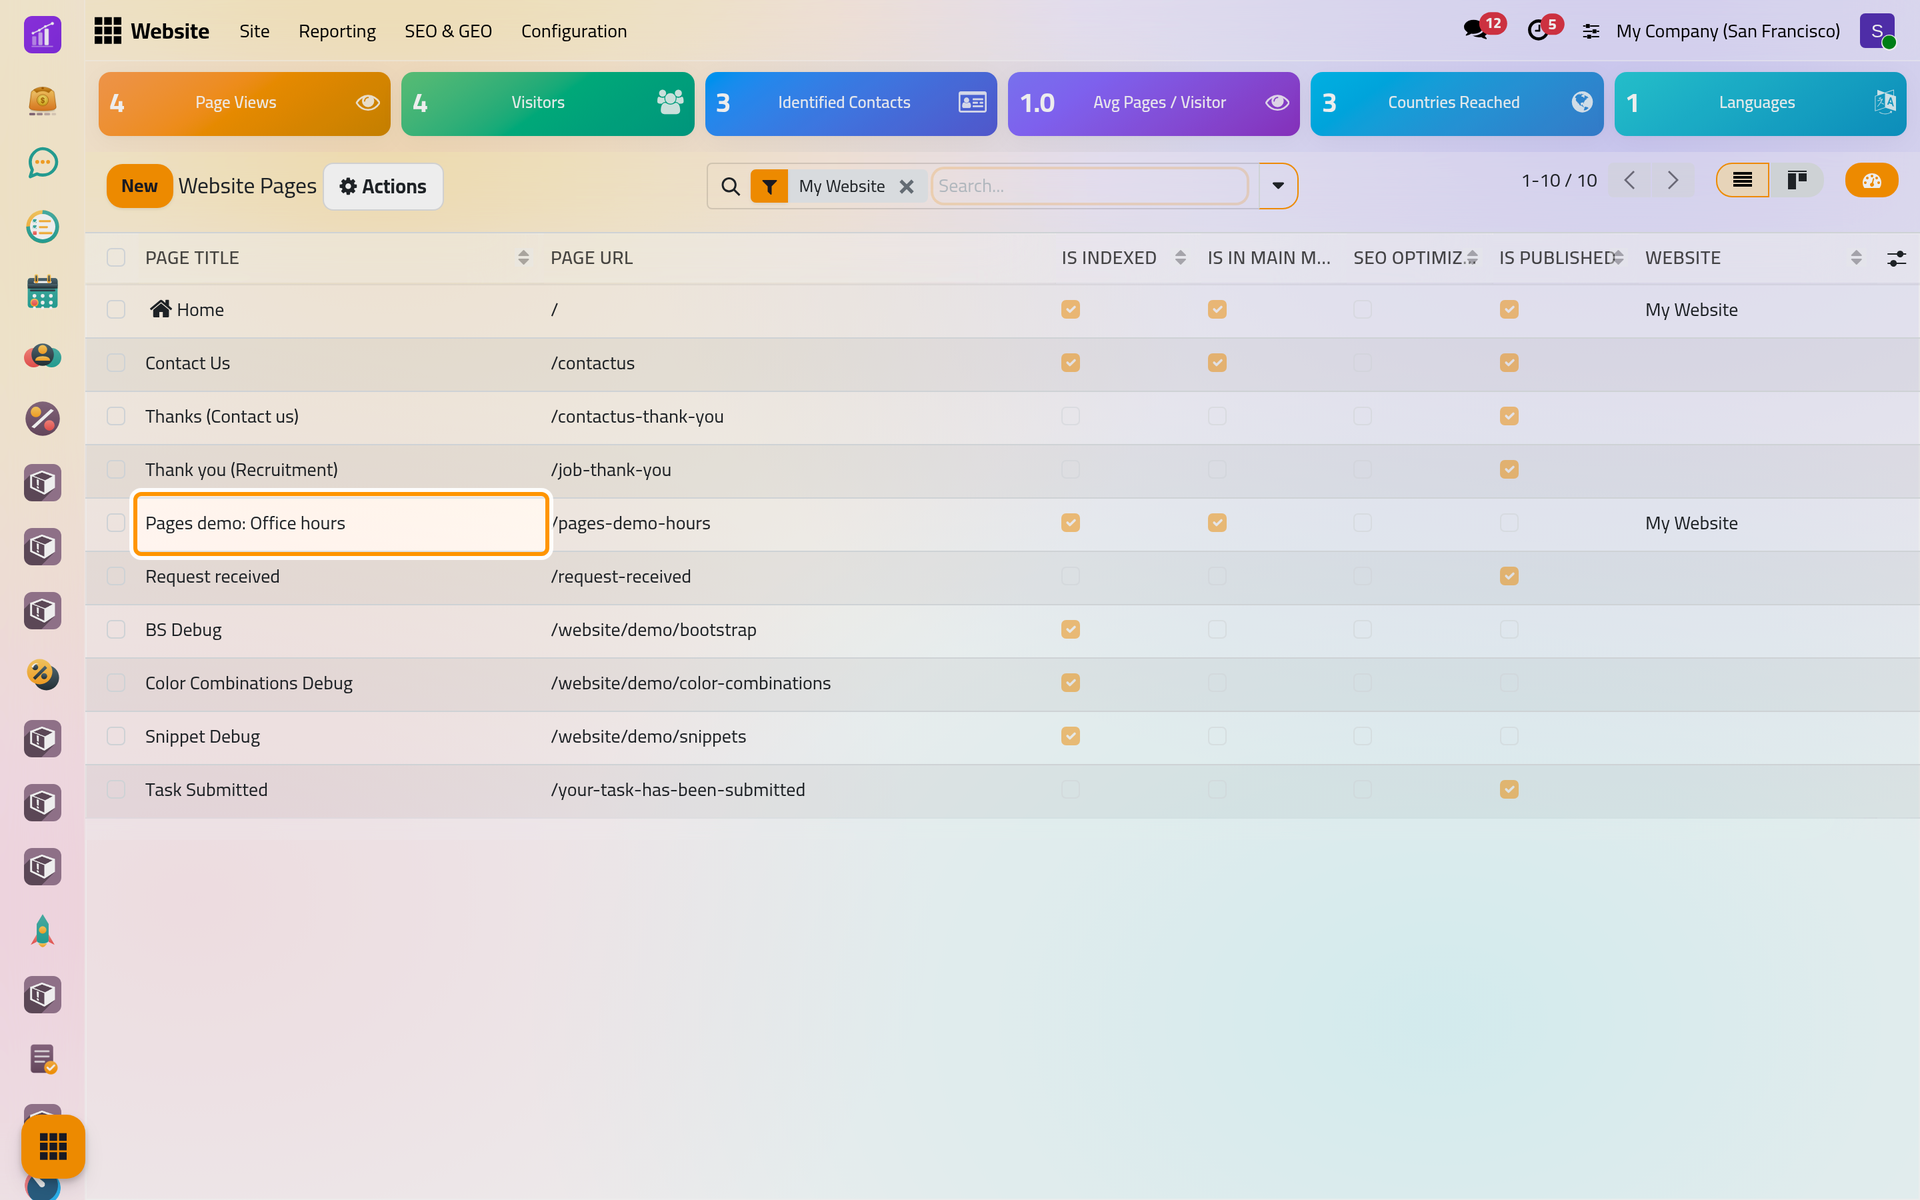Screen dimensions: 1920x1200
Task: Open the to-do list sidebar icon
Action: click(x=42, y=227)
